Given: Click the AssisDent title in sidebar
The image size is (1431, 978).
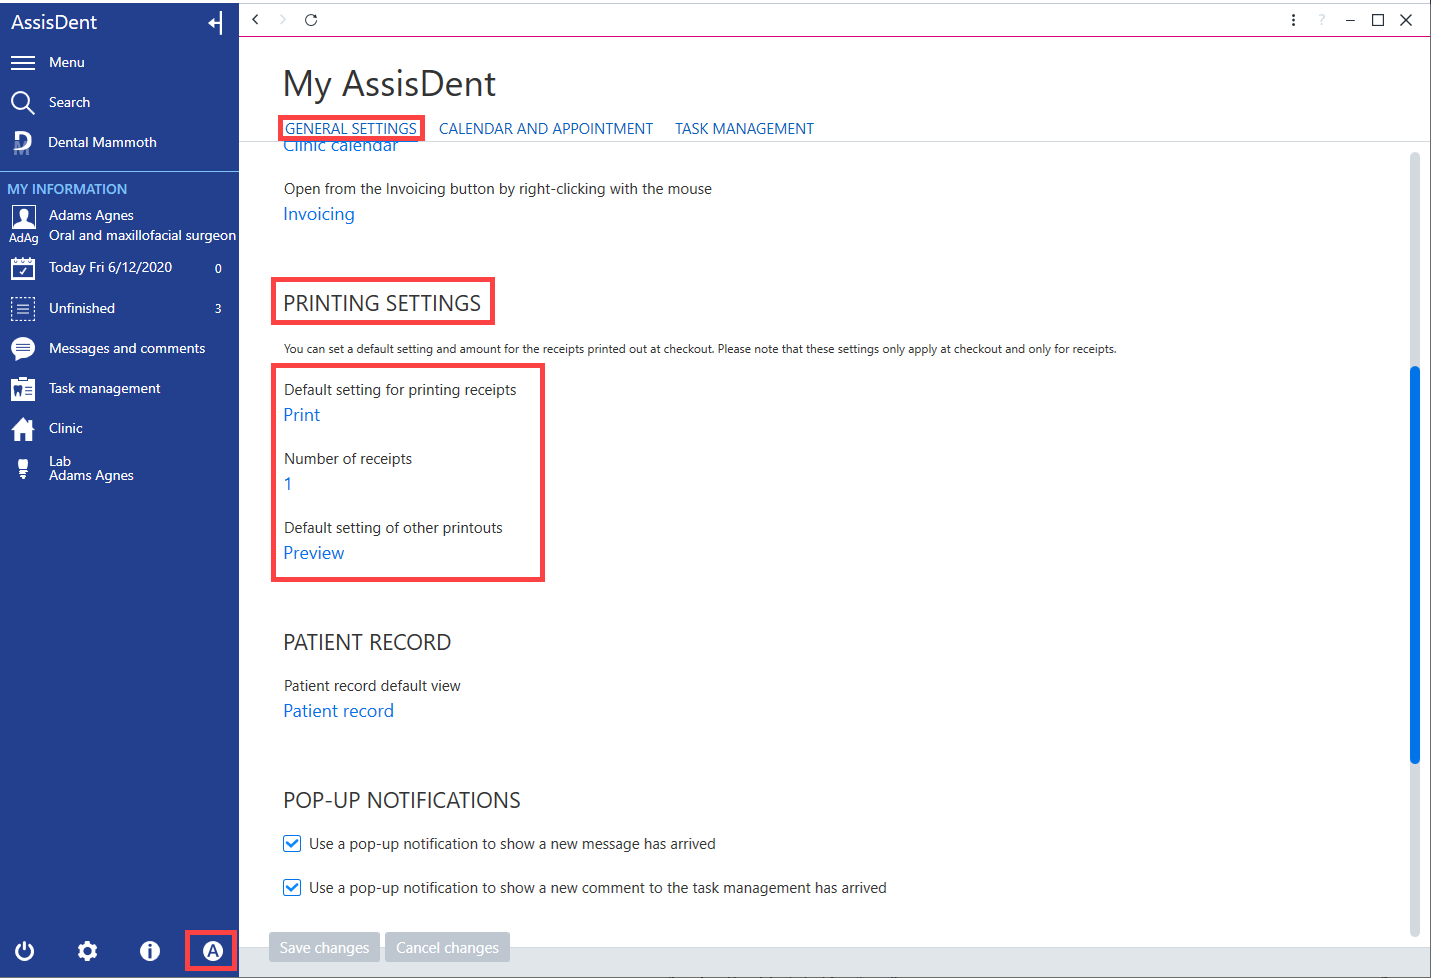Looking at the screenshot, I should click(x=54, y=22).
